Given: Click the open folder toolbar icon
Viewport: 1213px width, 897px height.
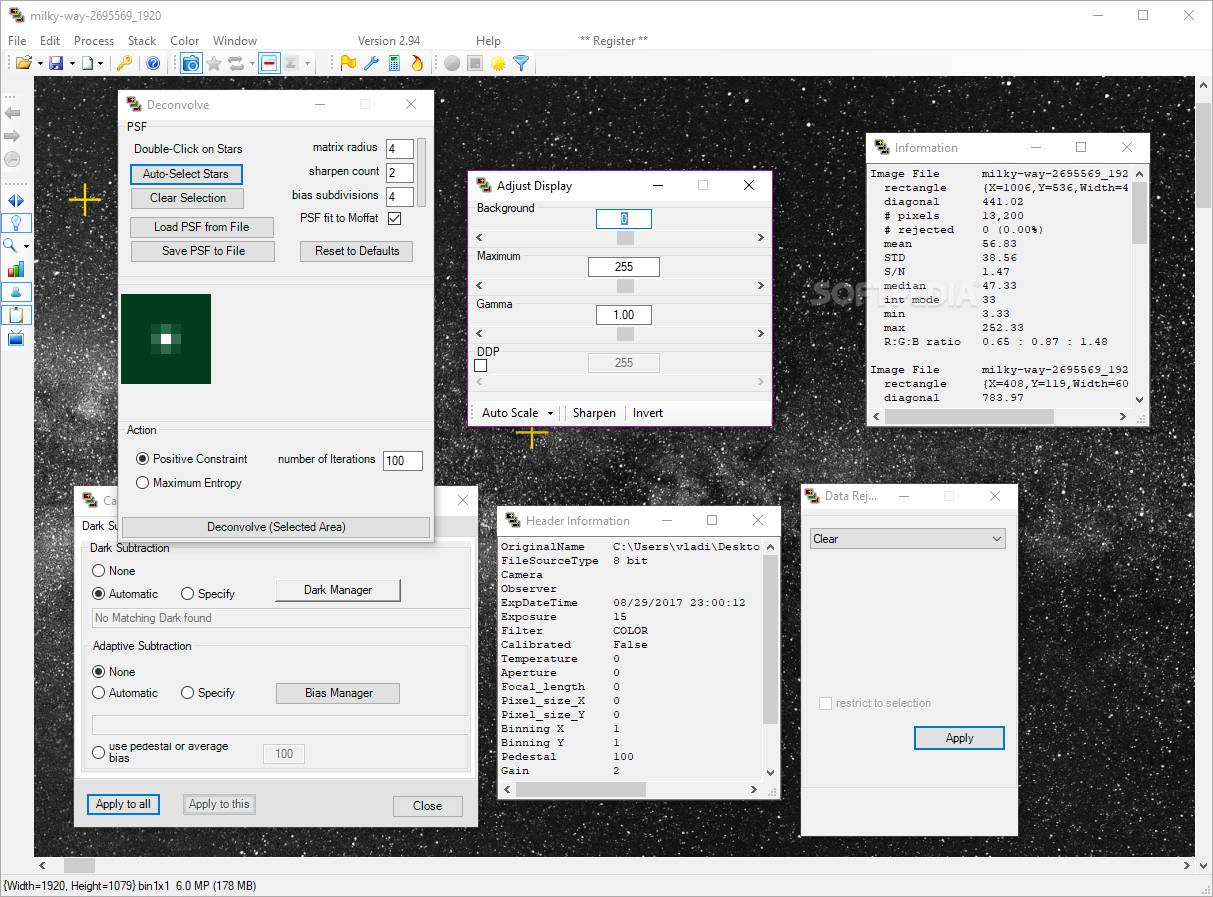Looking at the screenshot, I should tap(23, 63).
